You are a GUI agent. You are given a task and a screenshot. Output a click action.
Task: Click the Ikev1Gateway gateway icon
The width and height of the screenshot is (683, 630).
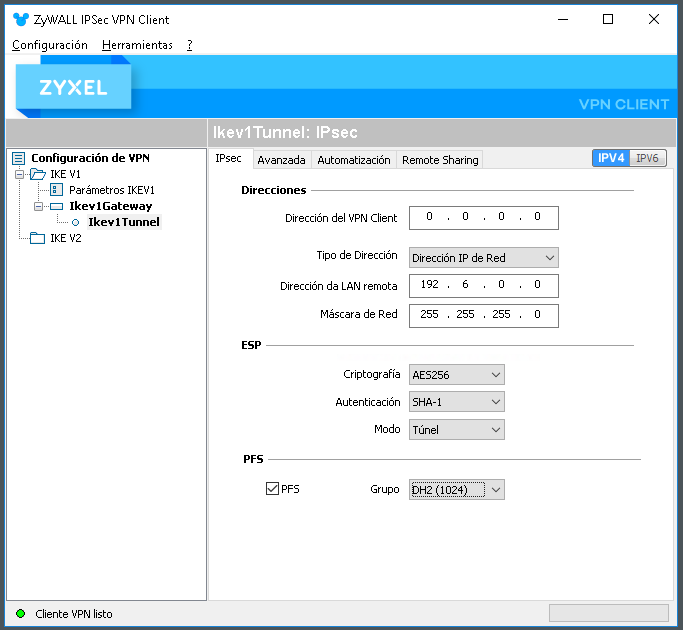(x=57, y=206)
